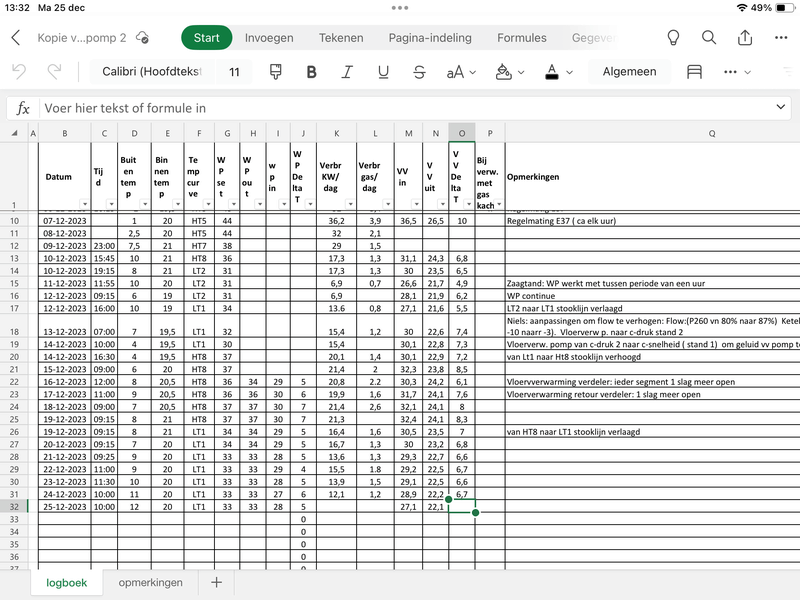Open the search magnifier icon

(x=709, y=38)
